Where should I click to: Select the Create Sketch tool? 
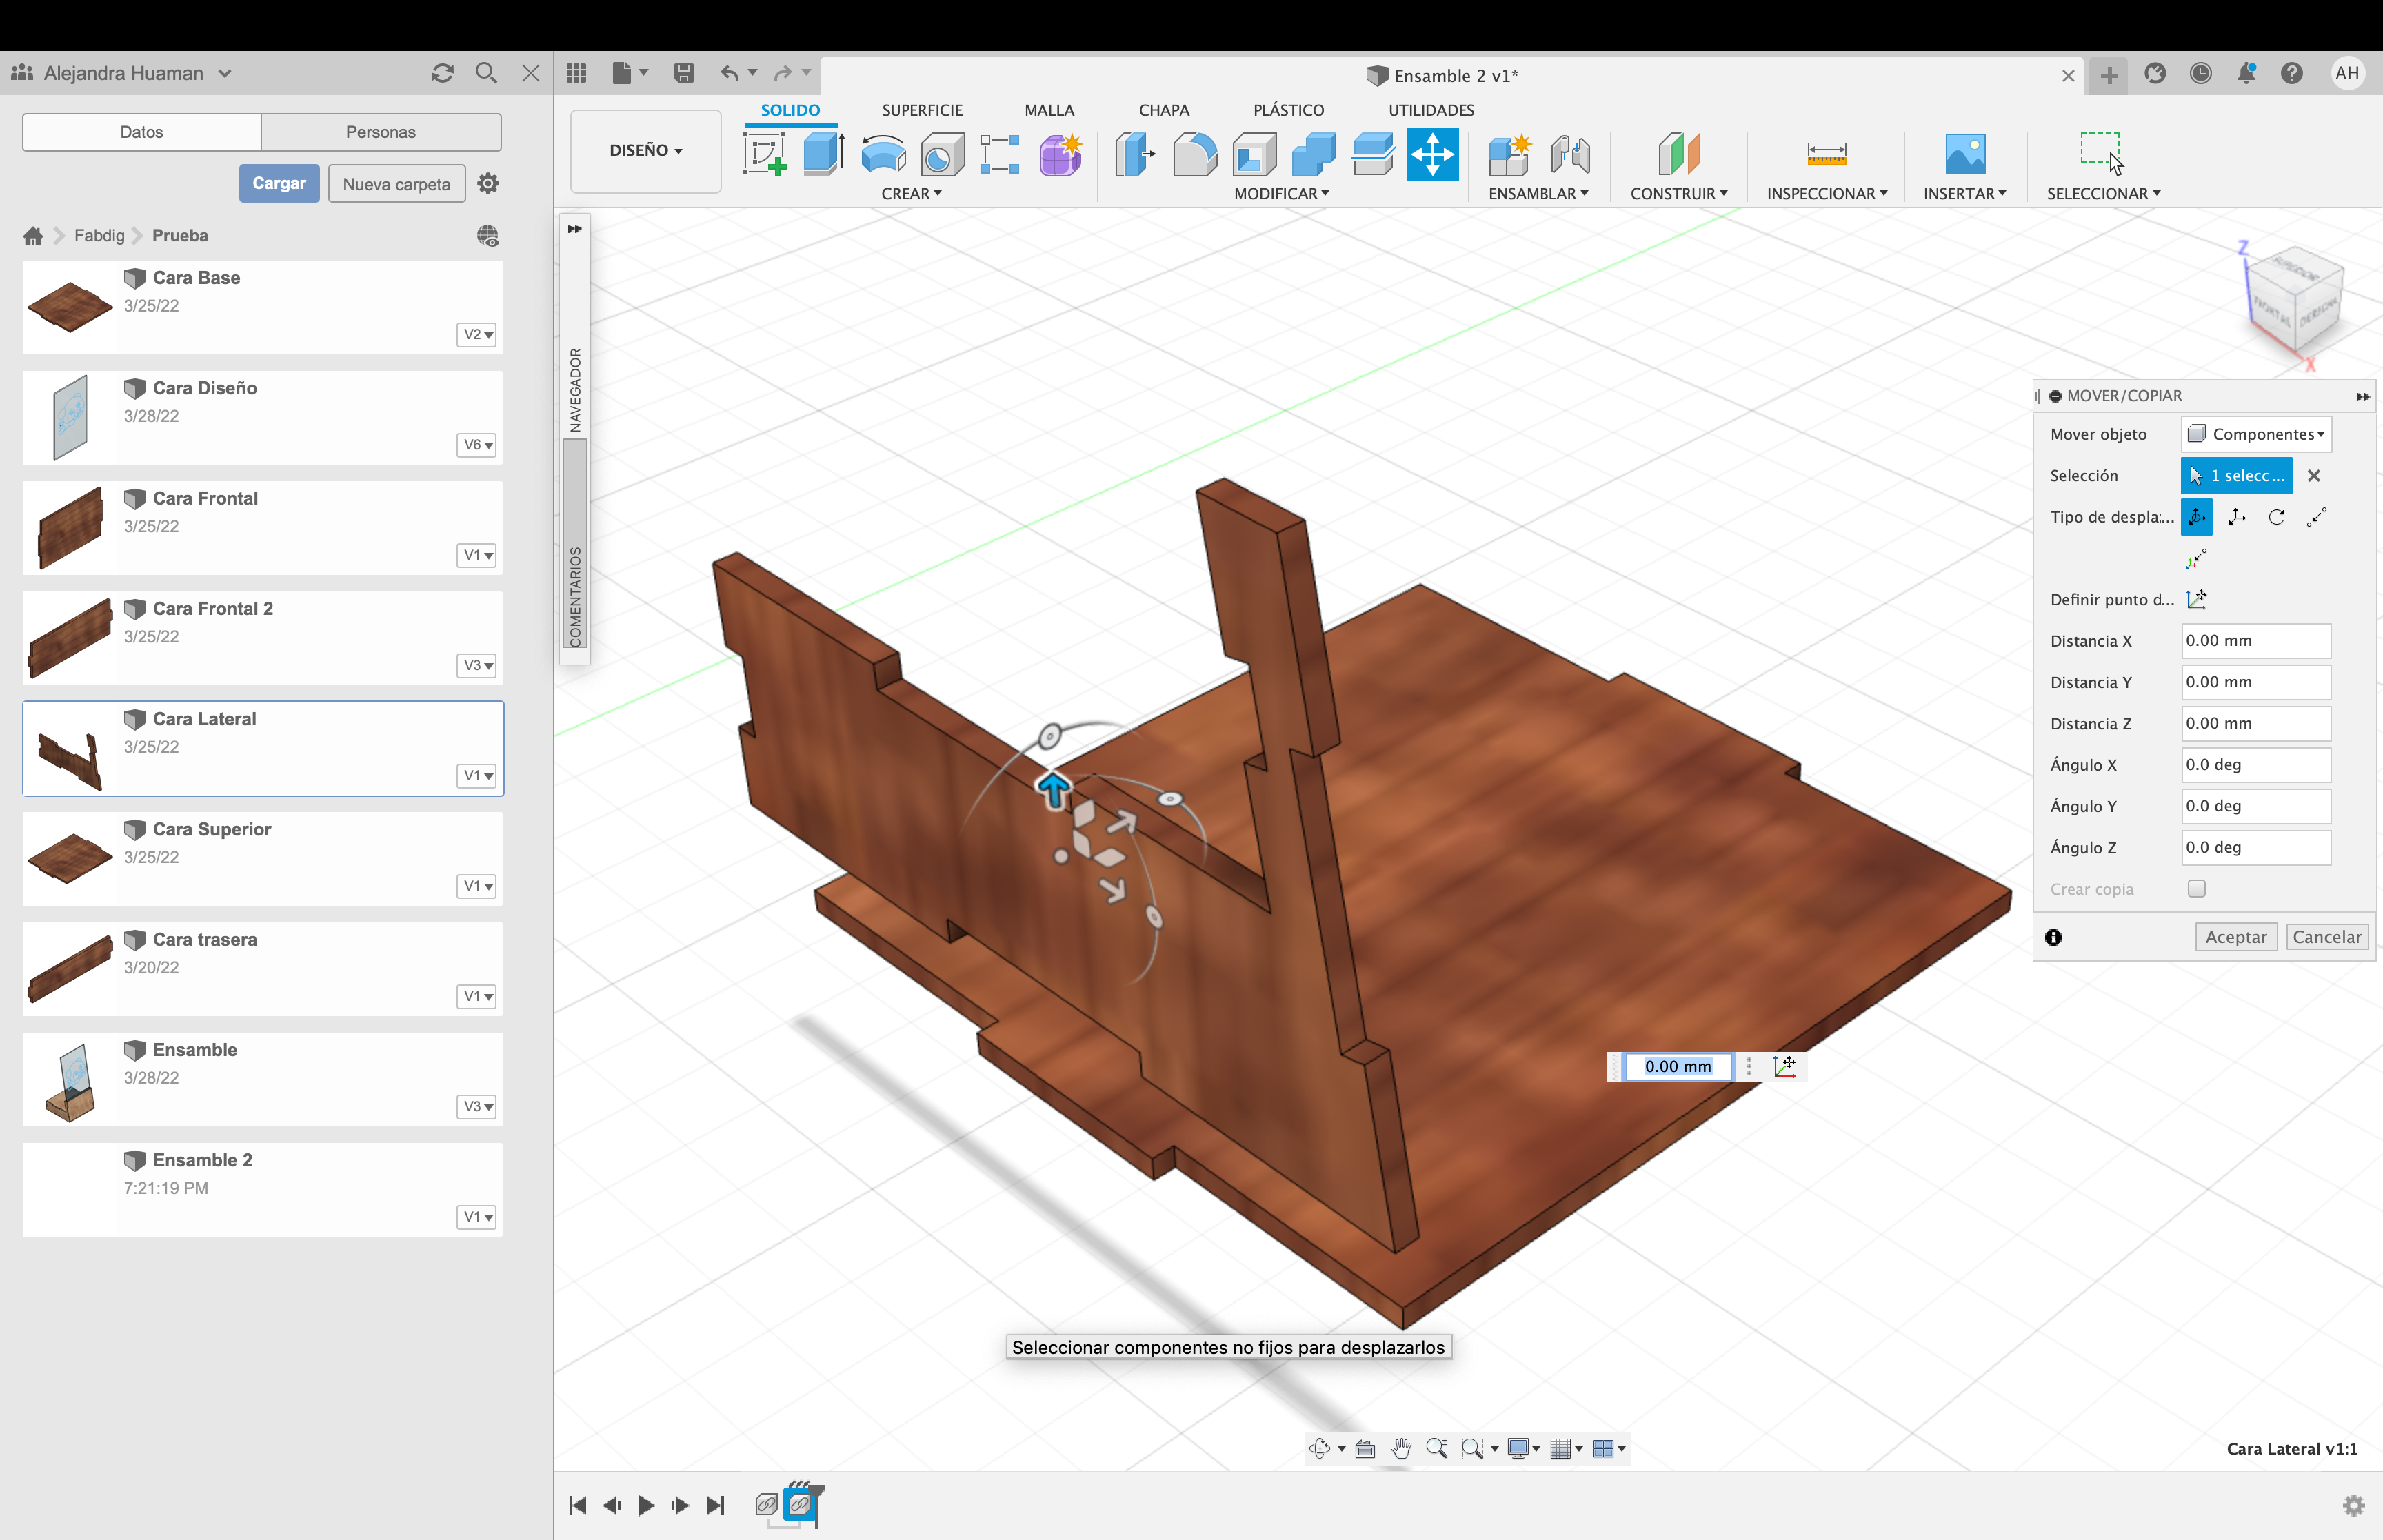coord(765,155)
